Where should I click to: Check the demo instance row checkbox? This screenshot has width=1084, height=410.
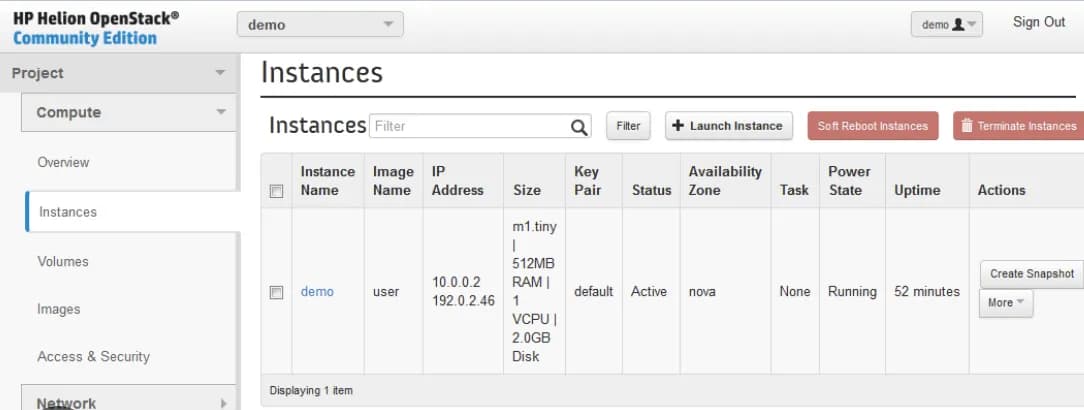click(277, 292)
